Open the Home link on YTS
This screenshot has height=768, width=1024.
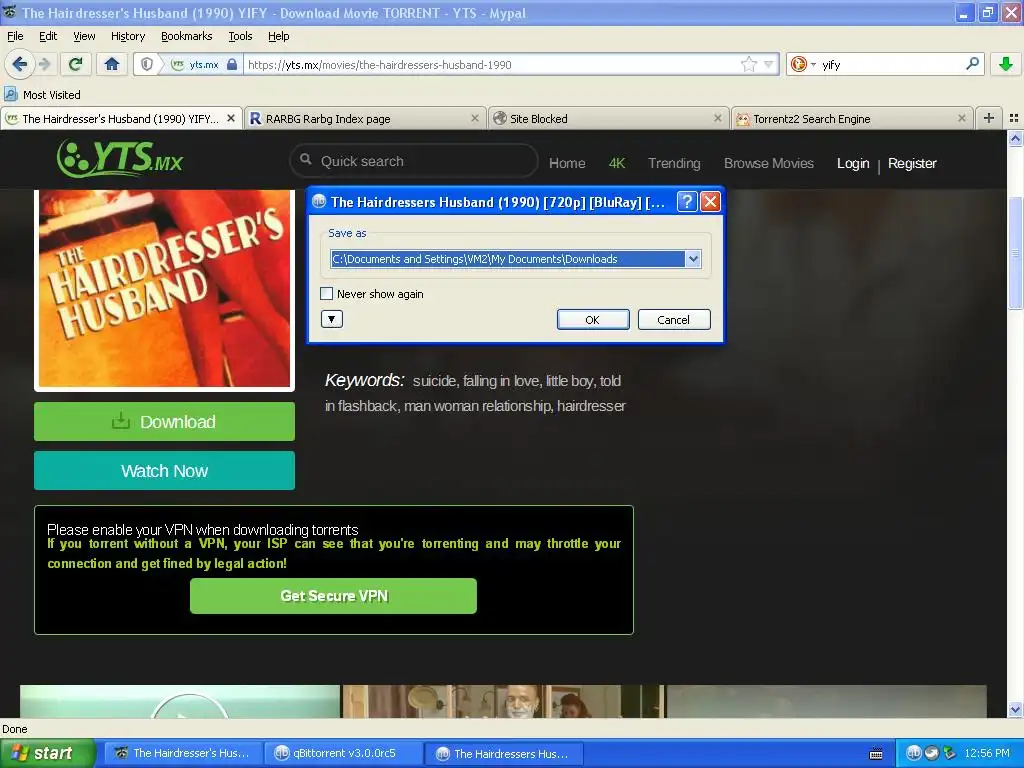(567, 163)
